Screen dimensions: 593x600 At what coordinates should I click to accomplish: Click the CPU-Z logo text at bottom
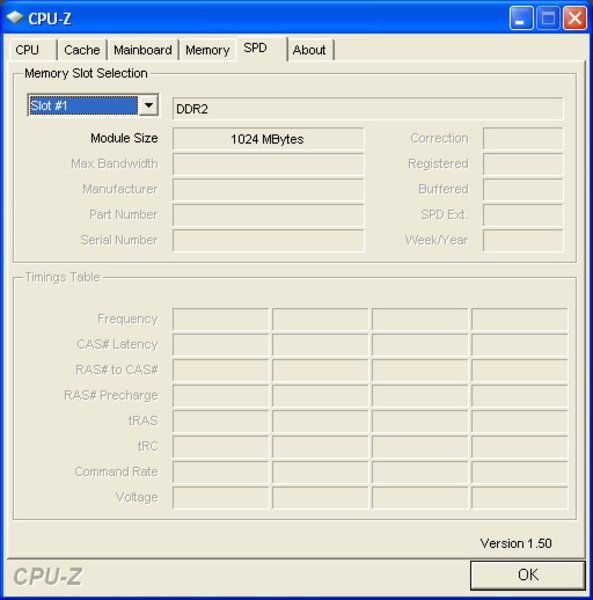(x=47, y=576)
